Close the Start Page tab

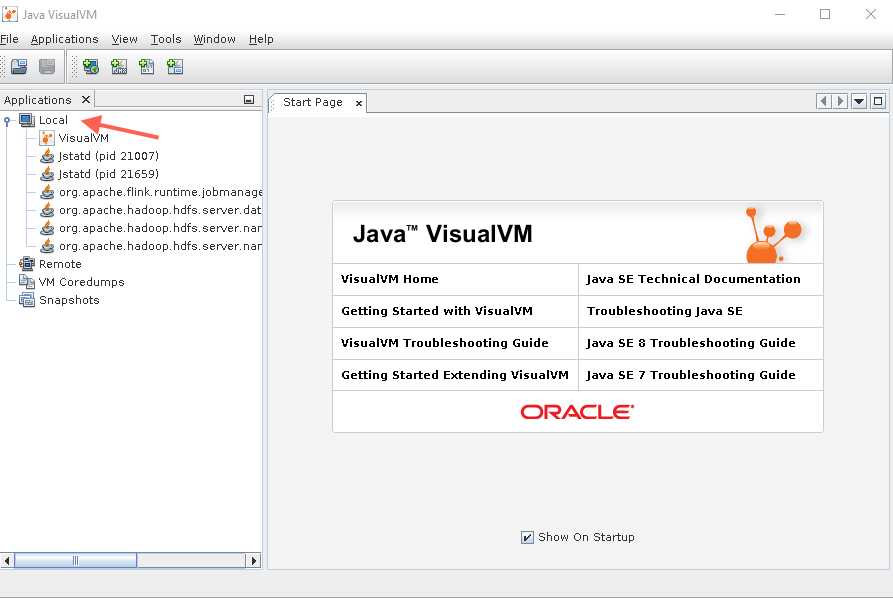[359, 103]
